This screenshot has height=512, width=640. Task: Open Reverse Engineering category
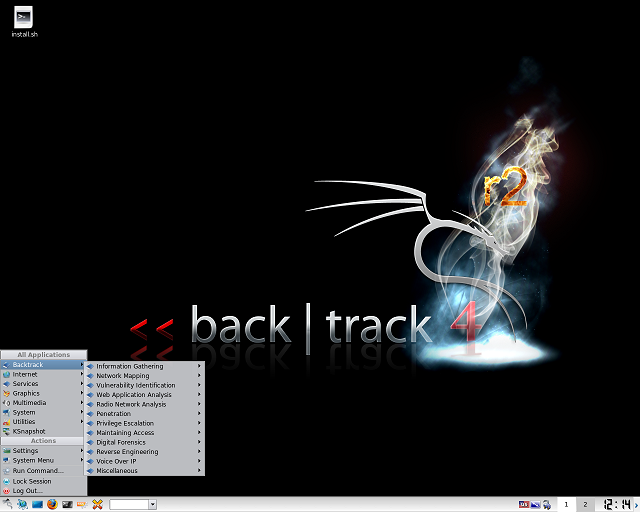pyautogui.click(x=144, y=452)
